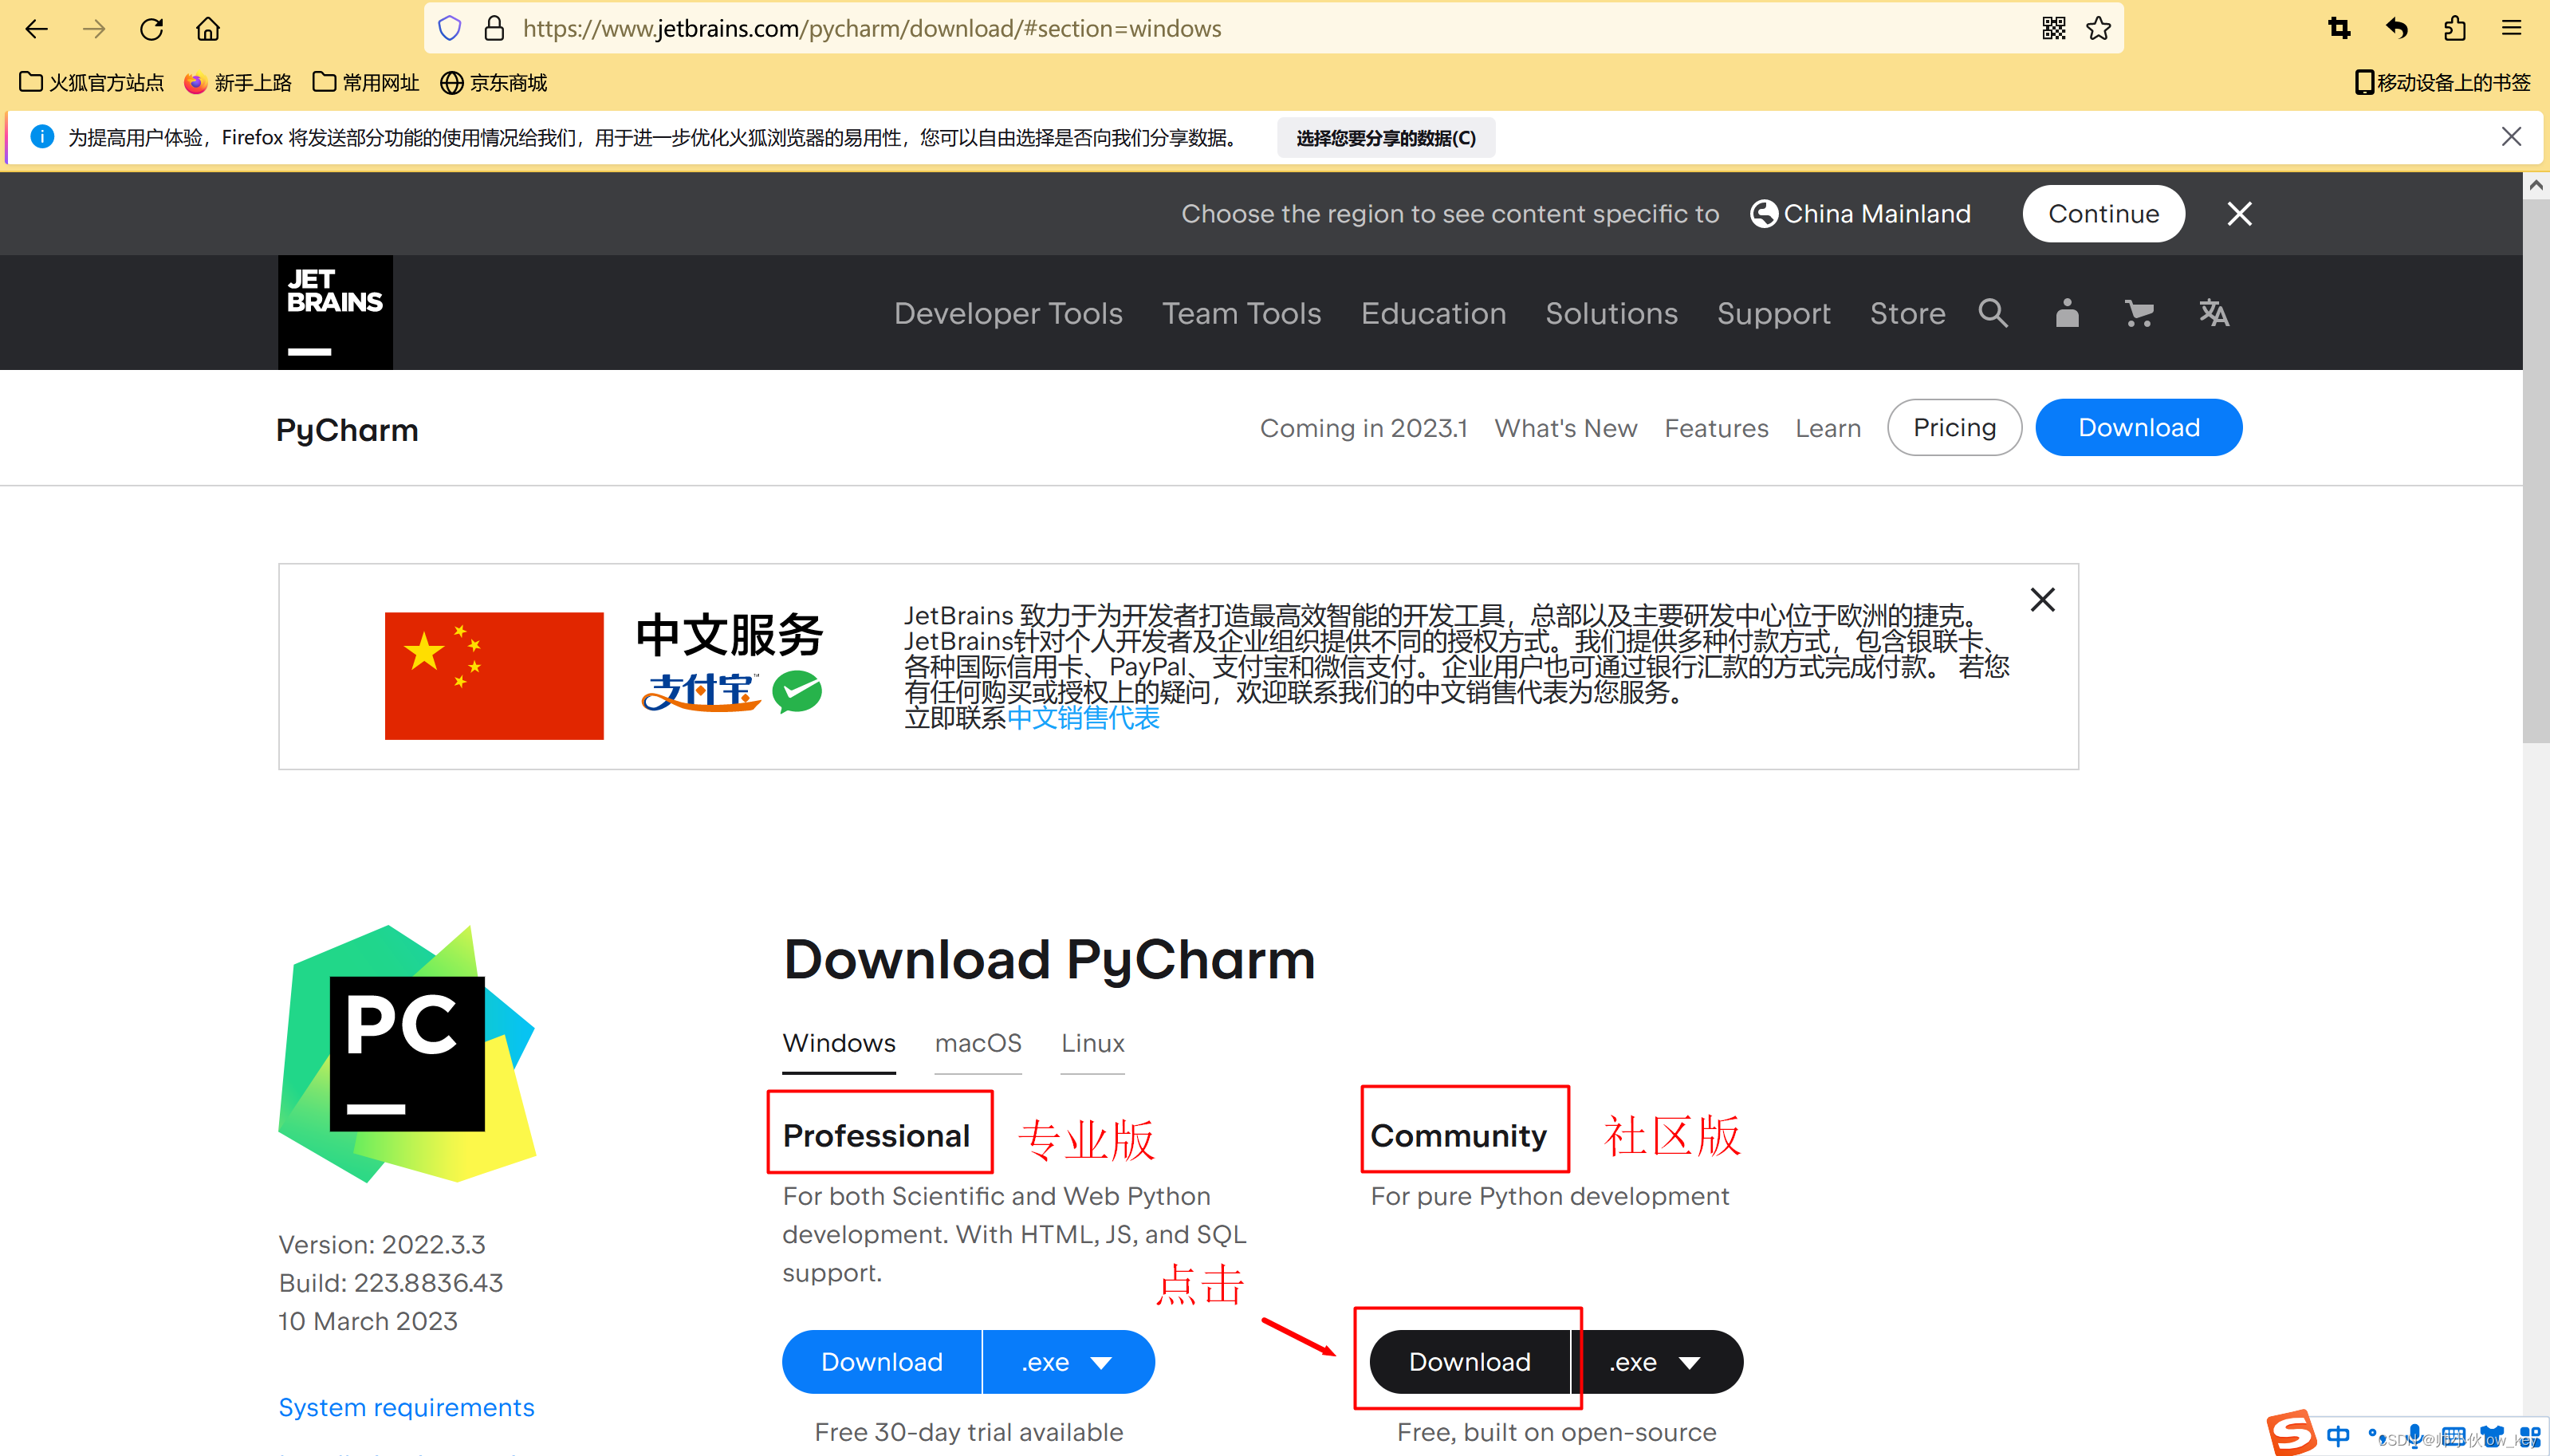Click Continue for China Mainland region
Image resolution: width=2550 pixels, height=1456 pixels.
[x=2102, y=214]
